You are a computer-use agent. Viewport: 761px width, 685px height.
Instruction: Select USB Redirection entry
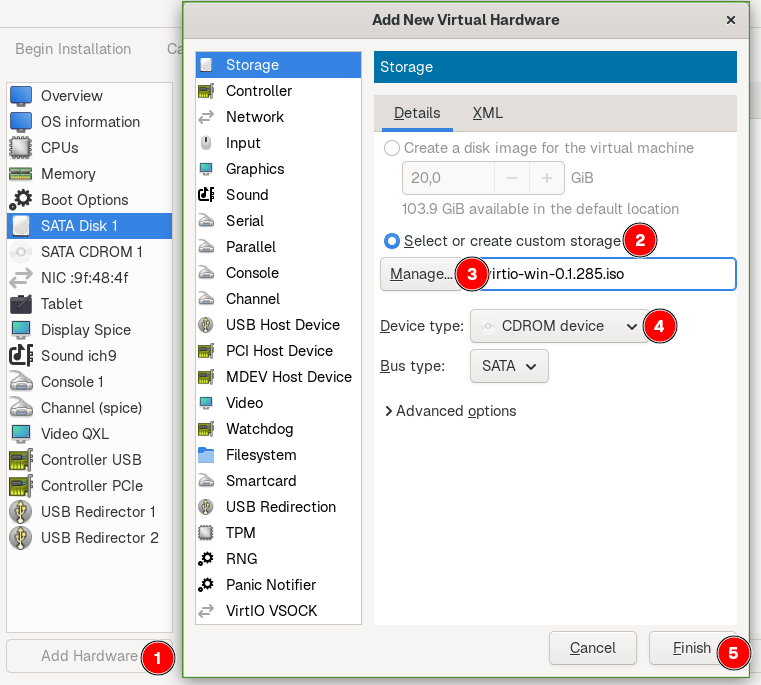279,507
